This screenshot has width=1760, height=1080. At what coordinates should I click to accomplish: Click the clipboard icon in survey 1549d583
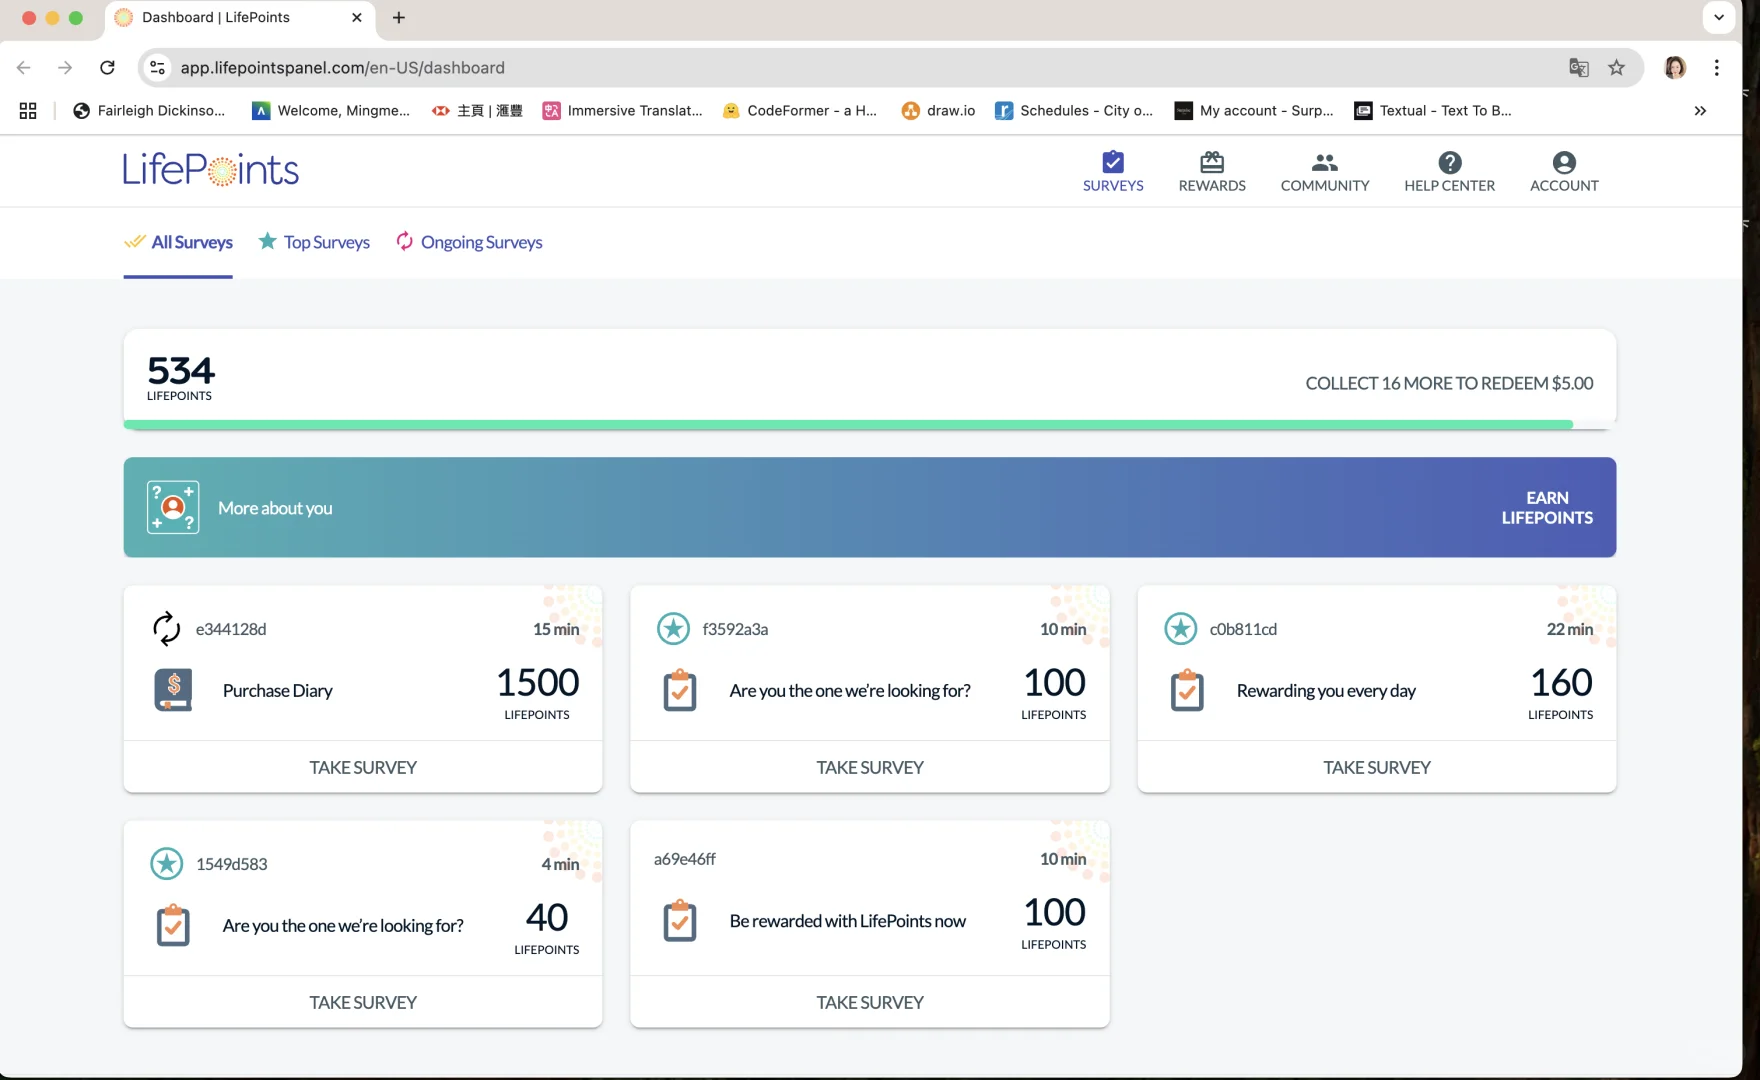point(173,925)
